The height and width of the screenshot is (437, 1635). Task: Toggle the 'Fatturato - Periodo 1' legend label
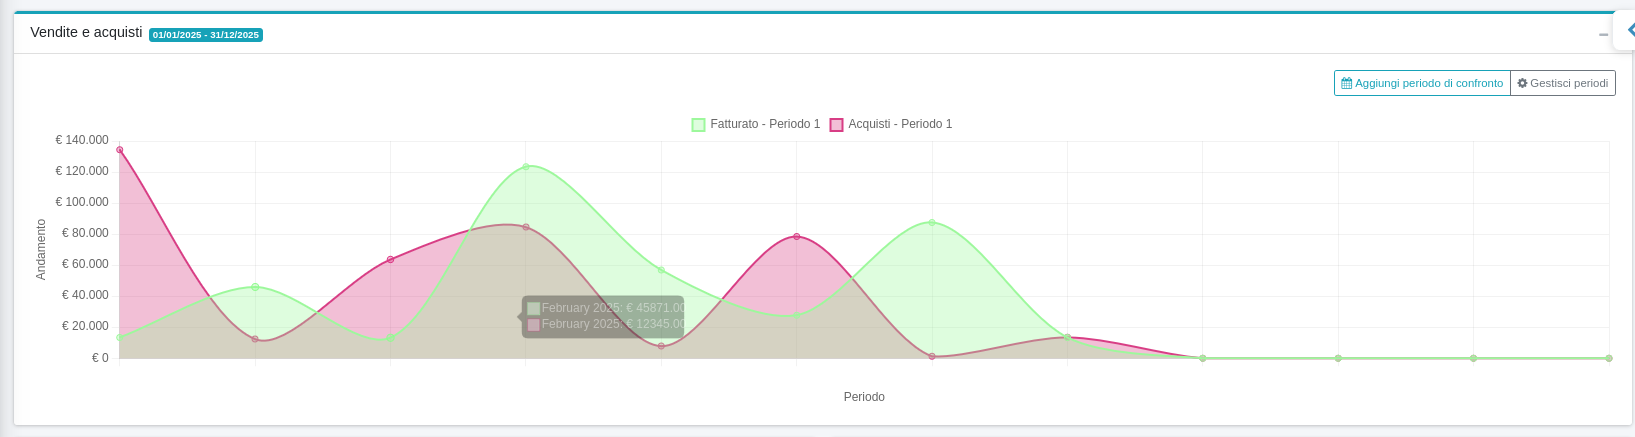click(x=765, y=124)
